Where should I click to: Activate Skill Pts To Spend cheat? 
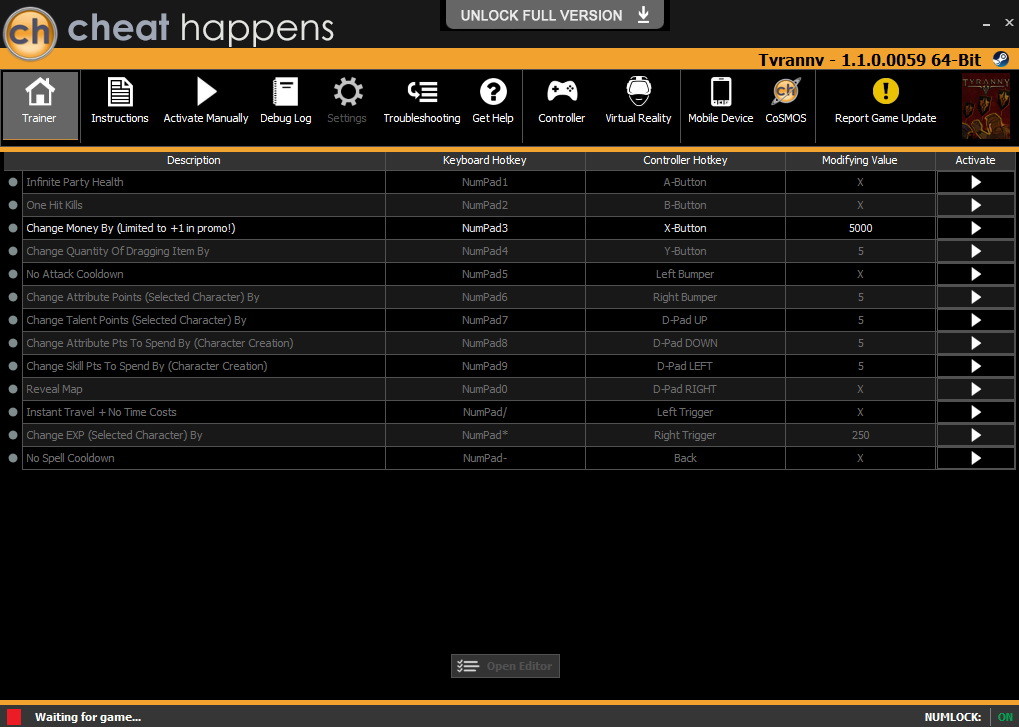click(975, 366)
